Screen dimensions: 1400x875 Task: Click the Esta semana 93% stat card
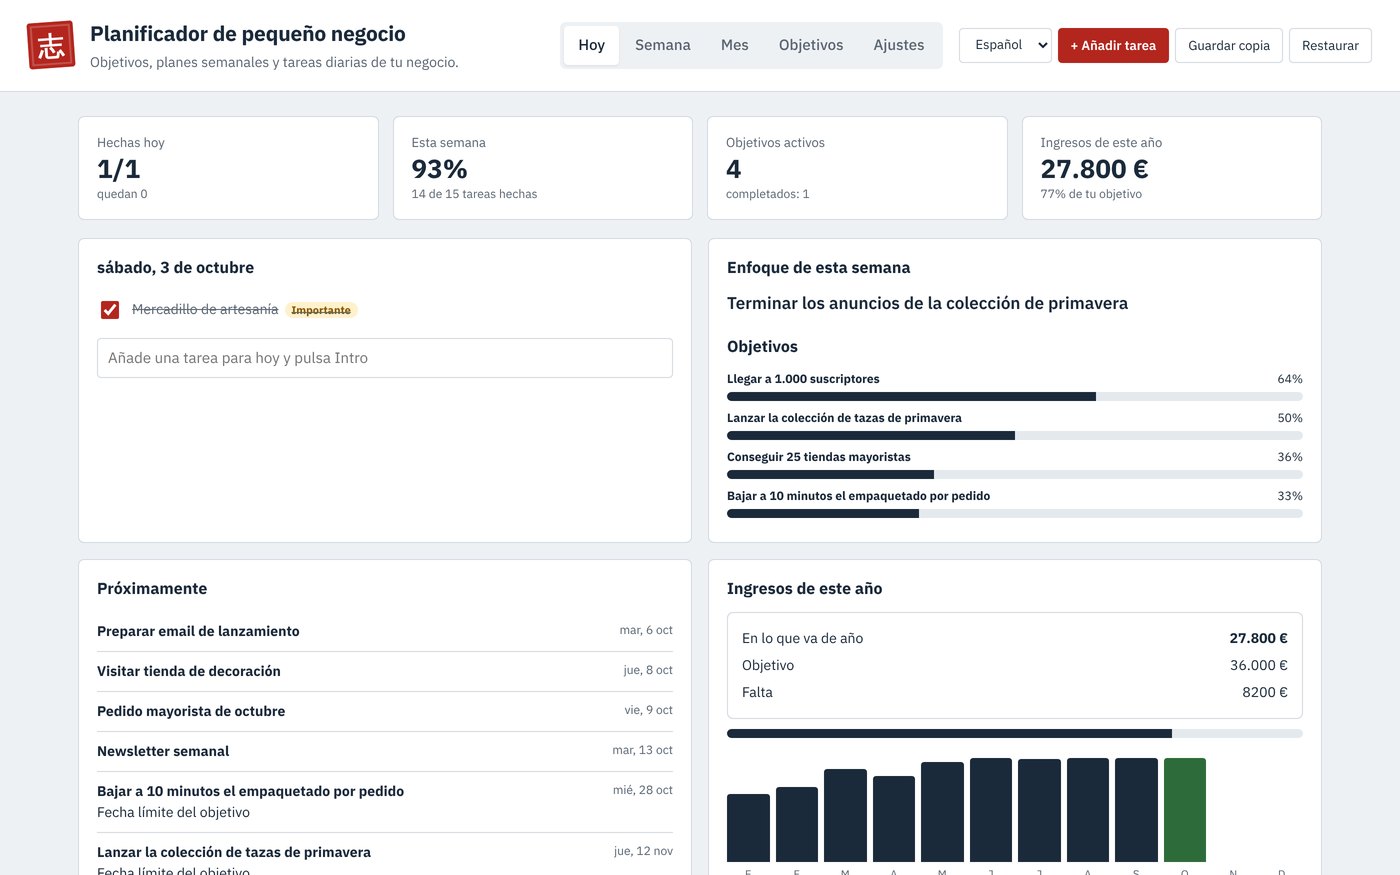543,168
